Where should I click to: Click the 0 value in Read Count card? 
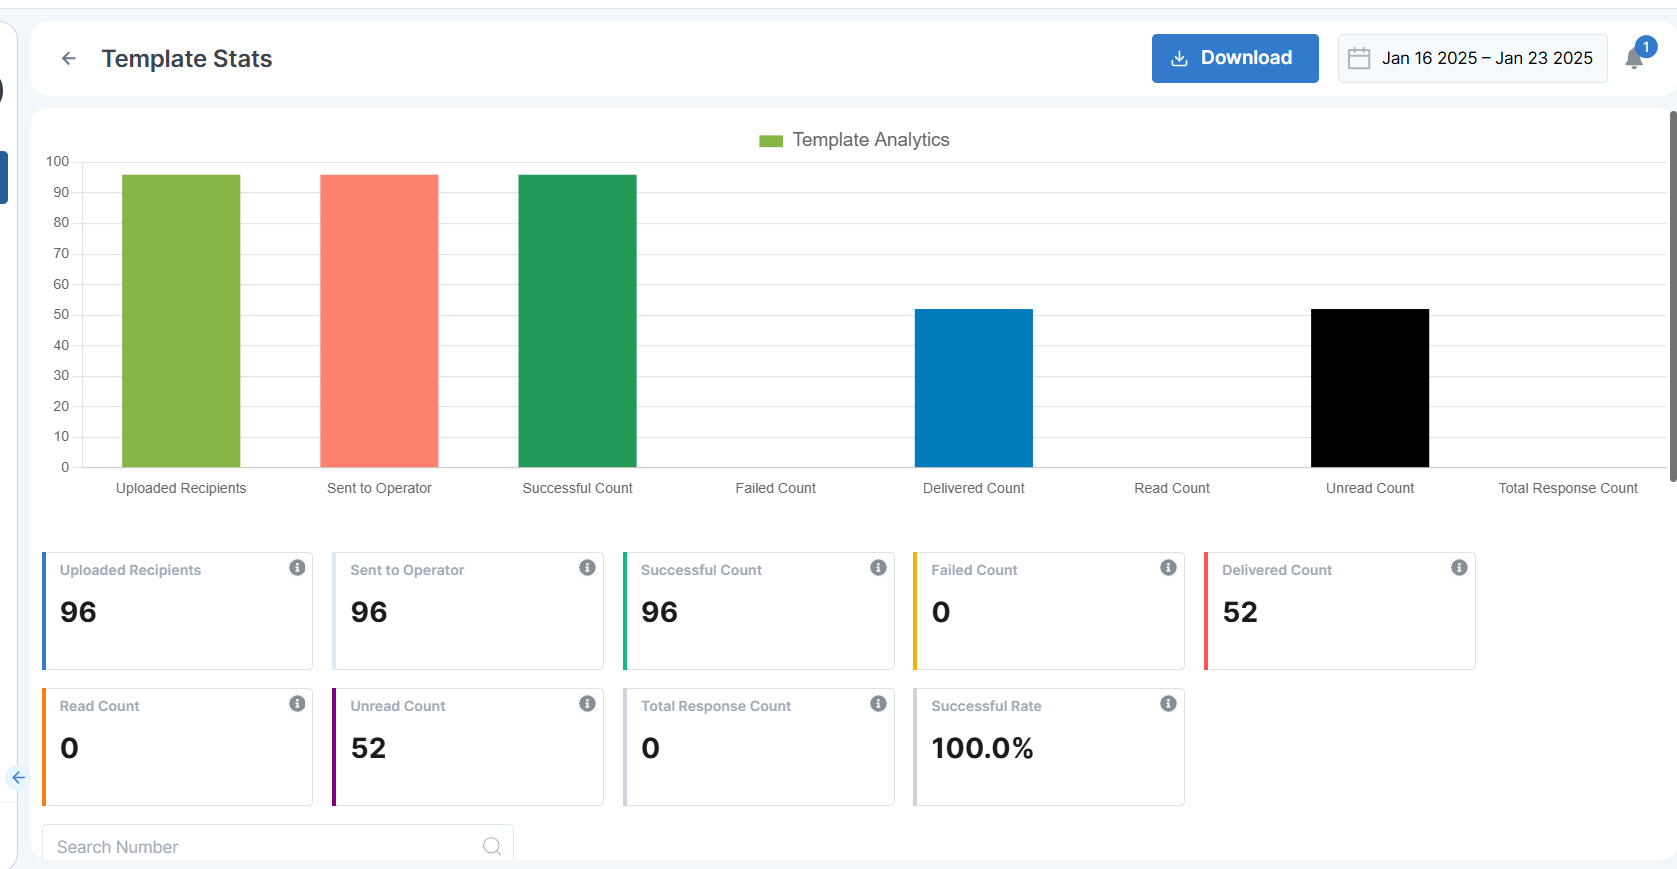[69, 748]
